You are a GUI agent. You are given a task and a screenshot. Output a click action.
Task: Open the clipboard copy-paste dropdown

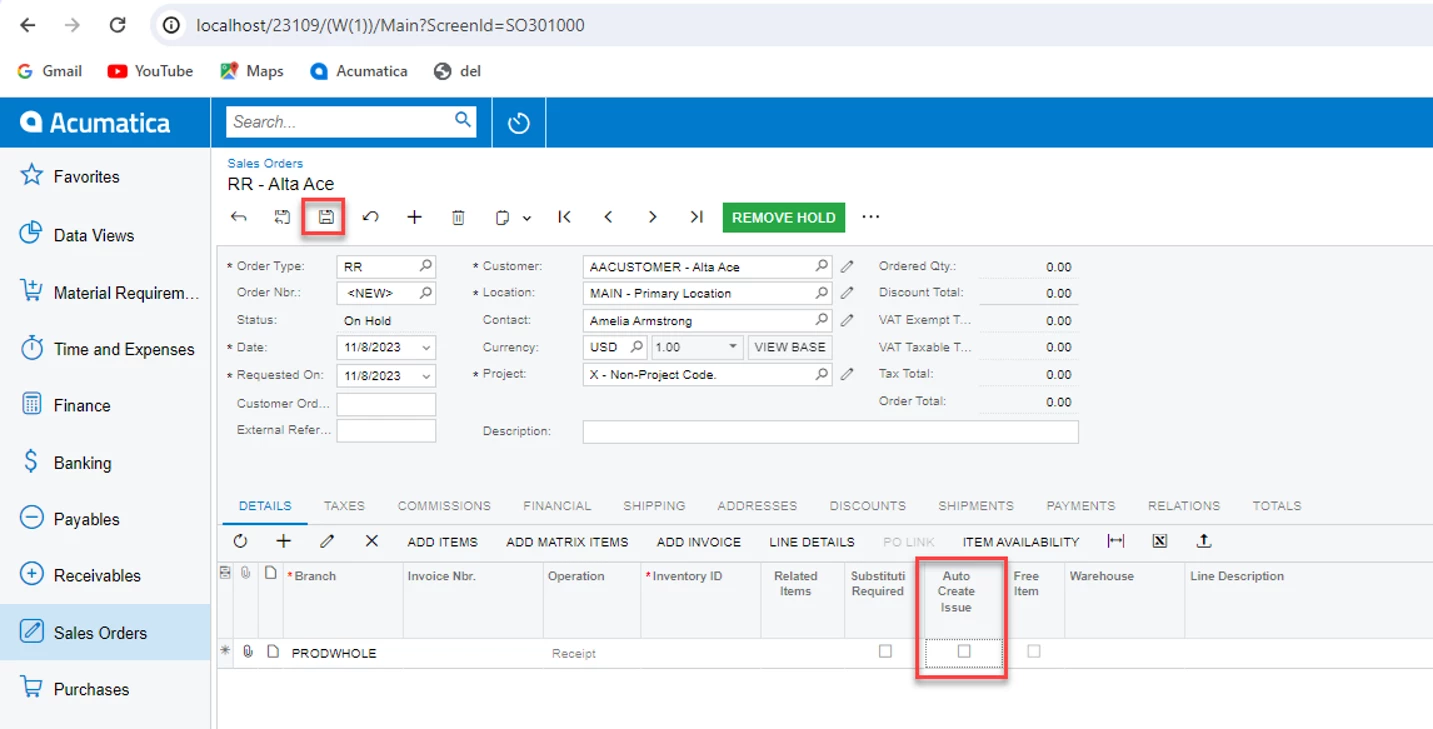point(513,217)
